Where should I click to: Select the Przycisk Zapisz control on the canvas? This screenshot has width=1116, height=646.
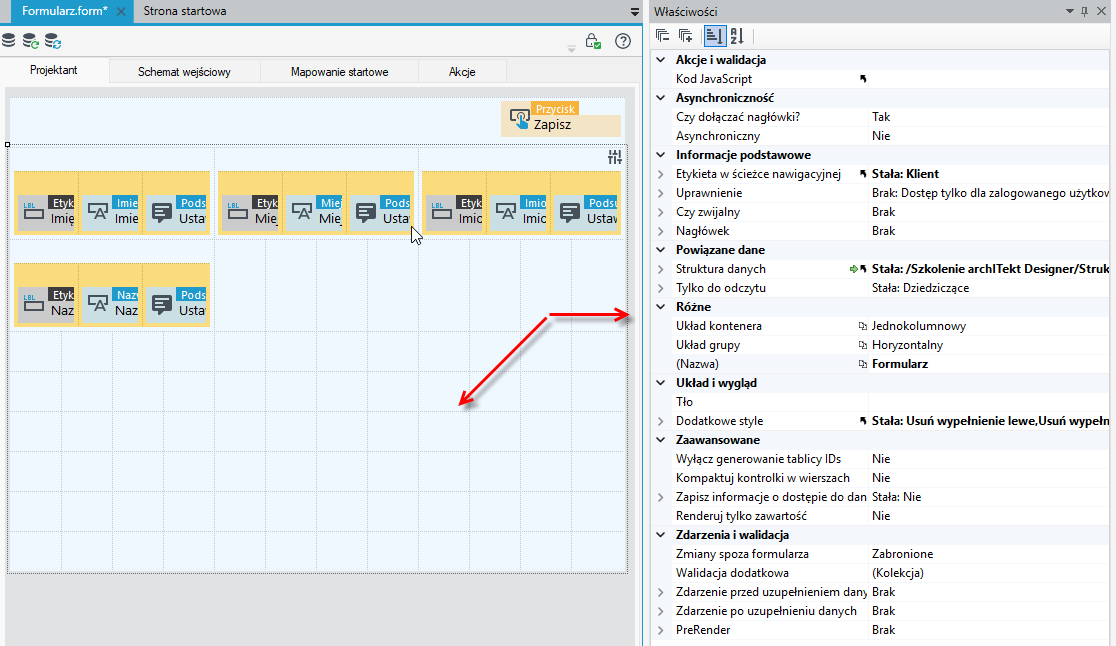pyautogui.click(x=561, y=119)
